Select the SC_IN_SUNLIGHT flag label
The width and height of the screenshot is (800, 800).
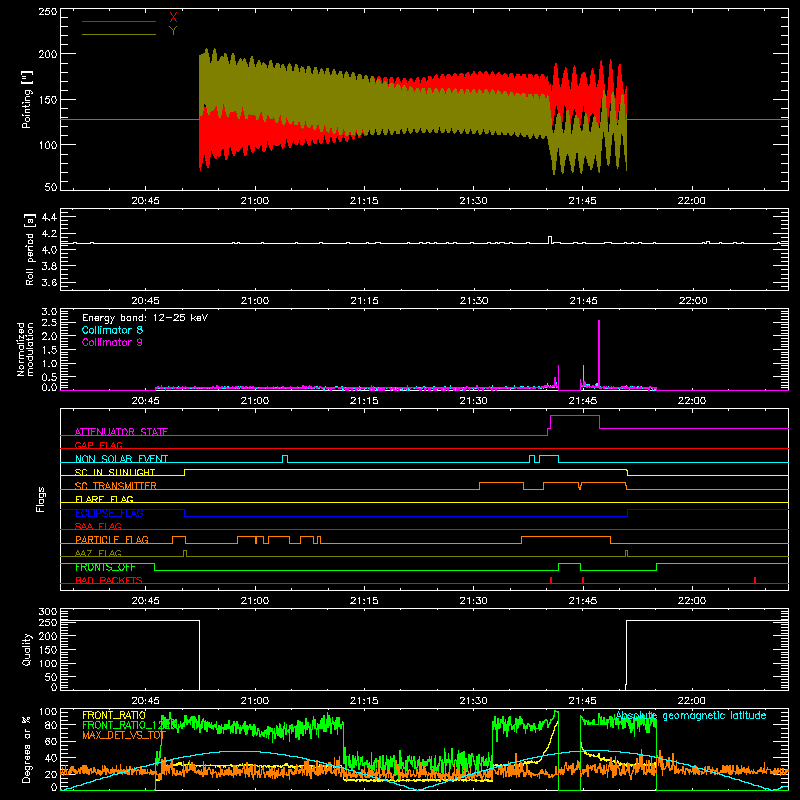(x=115, y=472)
